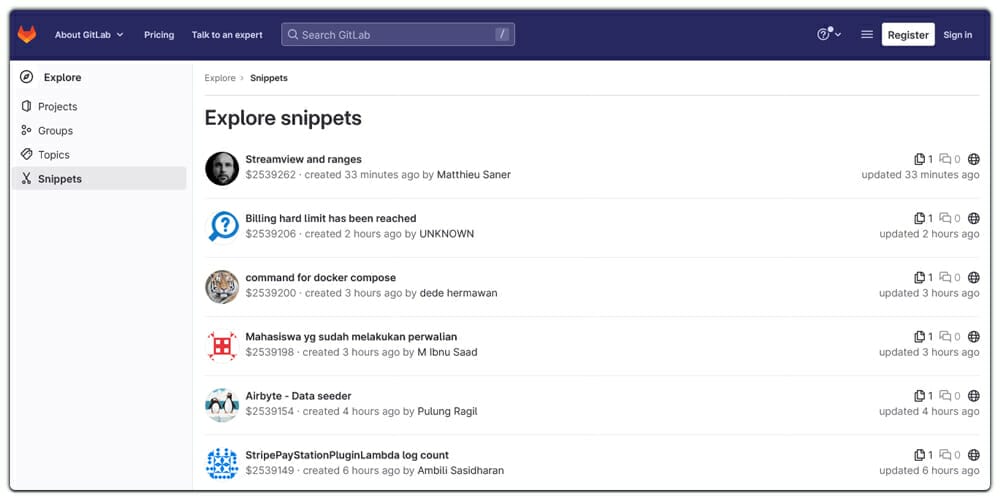Screen dimensions: 1000x500
Task: Open the Streamview and ranges snippet
Action: click(304, 159)
